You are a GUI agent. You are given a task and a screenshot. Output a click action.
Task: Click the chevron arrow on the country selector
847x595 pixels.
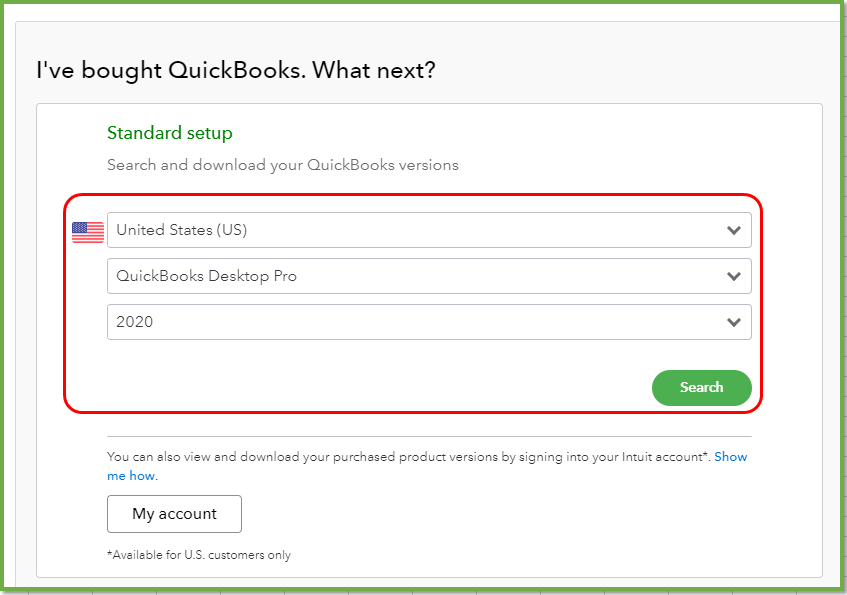(x=735, y=230)
